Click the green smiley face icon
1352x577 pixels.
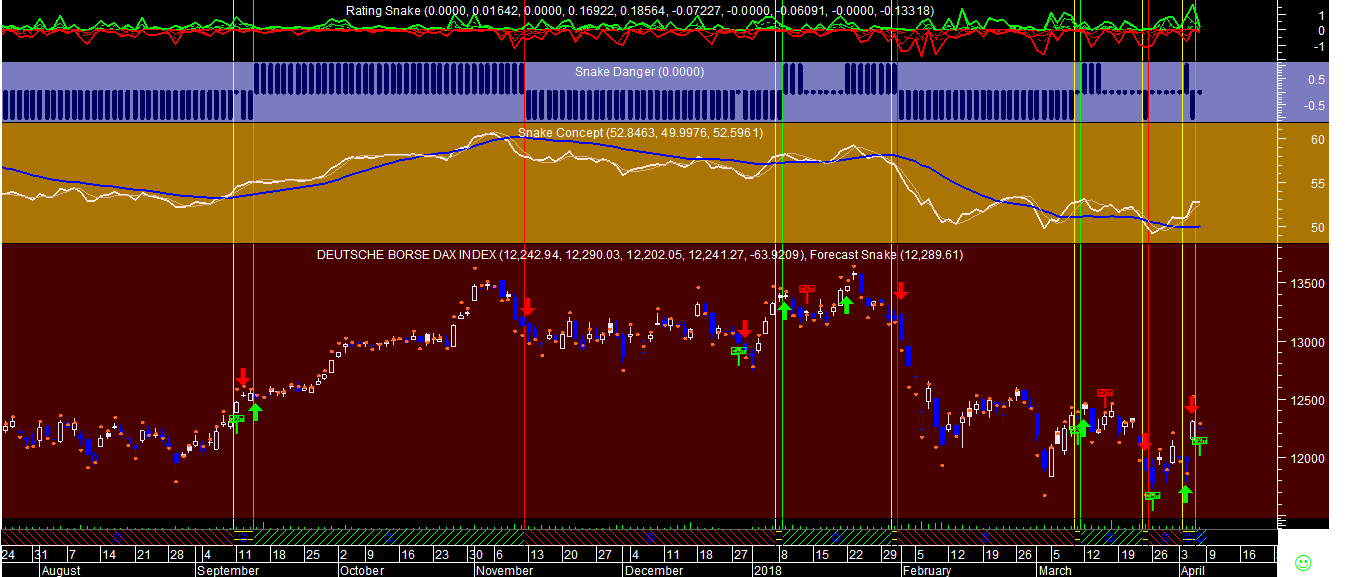pos(1302,562)
